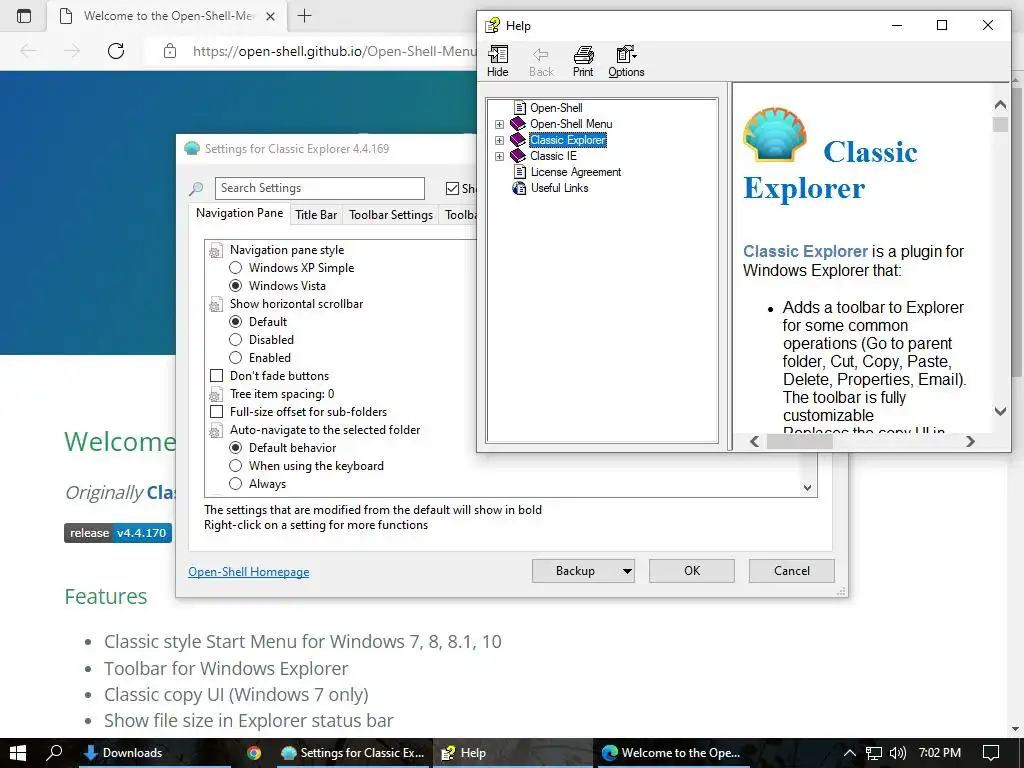Select the Open-Shell page icon in Help tree
The width and height of the screenshot is (1024, 768).
(x=520, y=108)
